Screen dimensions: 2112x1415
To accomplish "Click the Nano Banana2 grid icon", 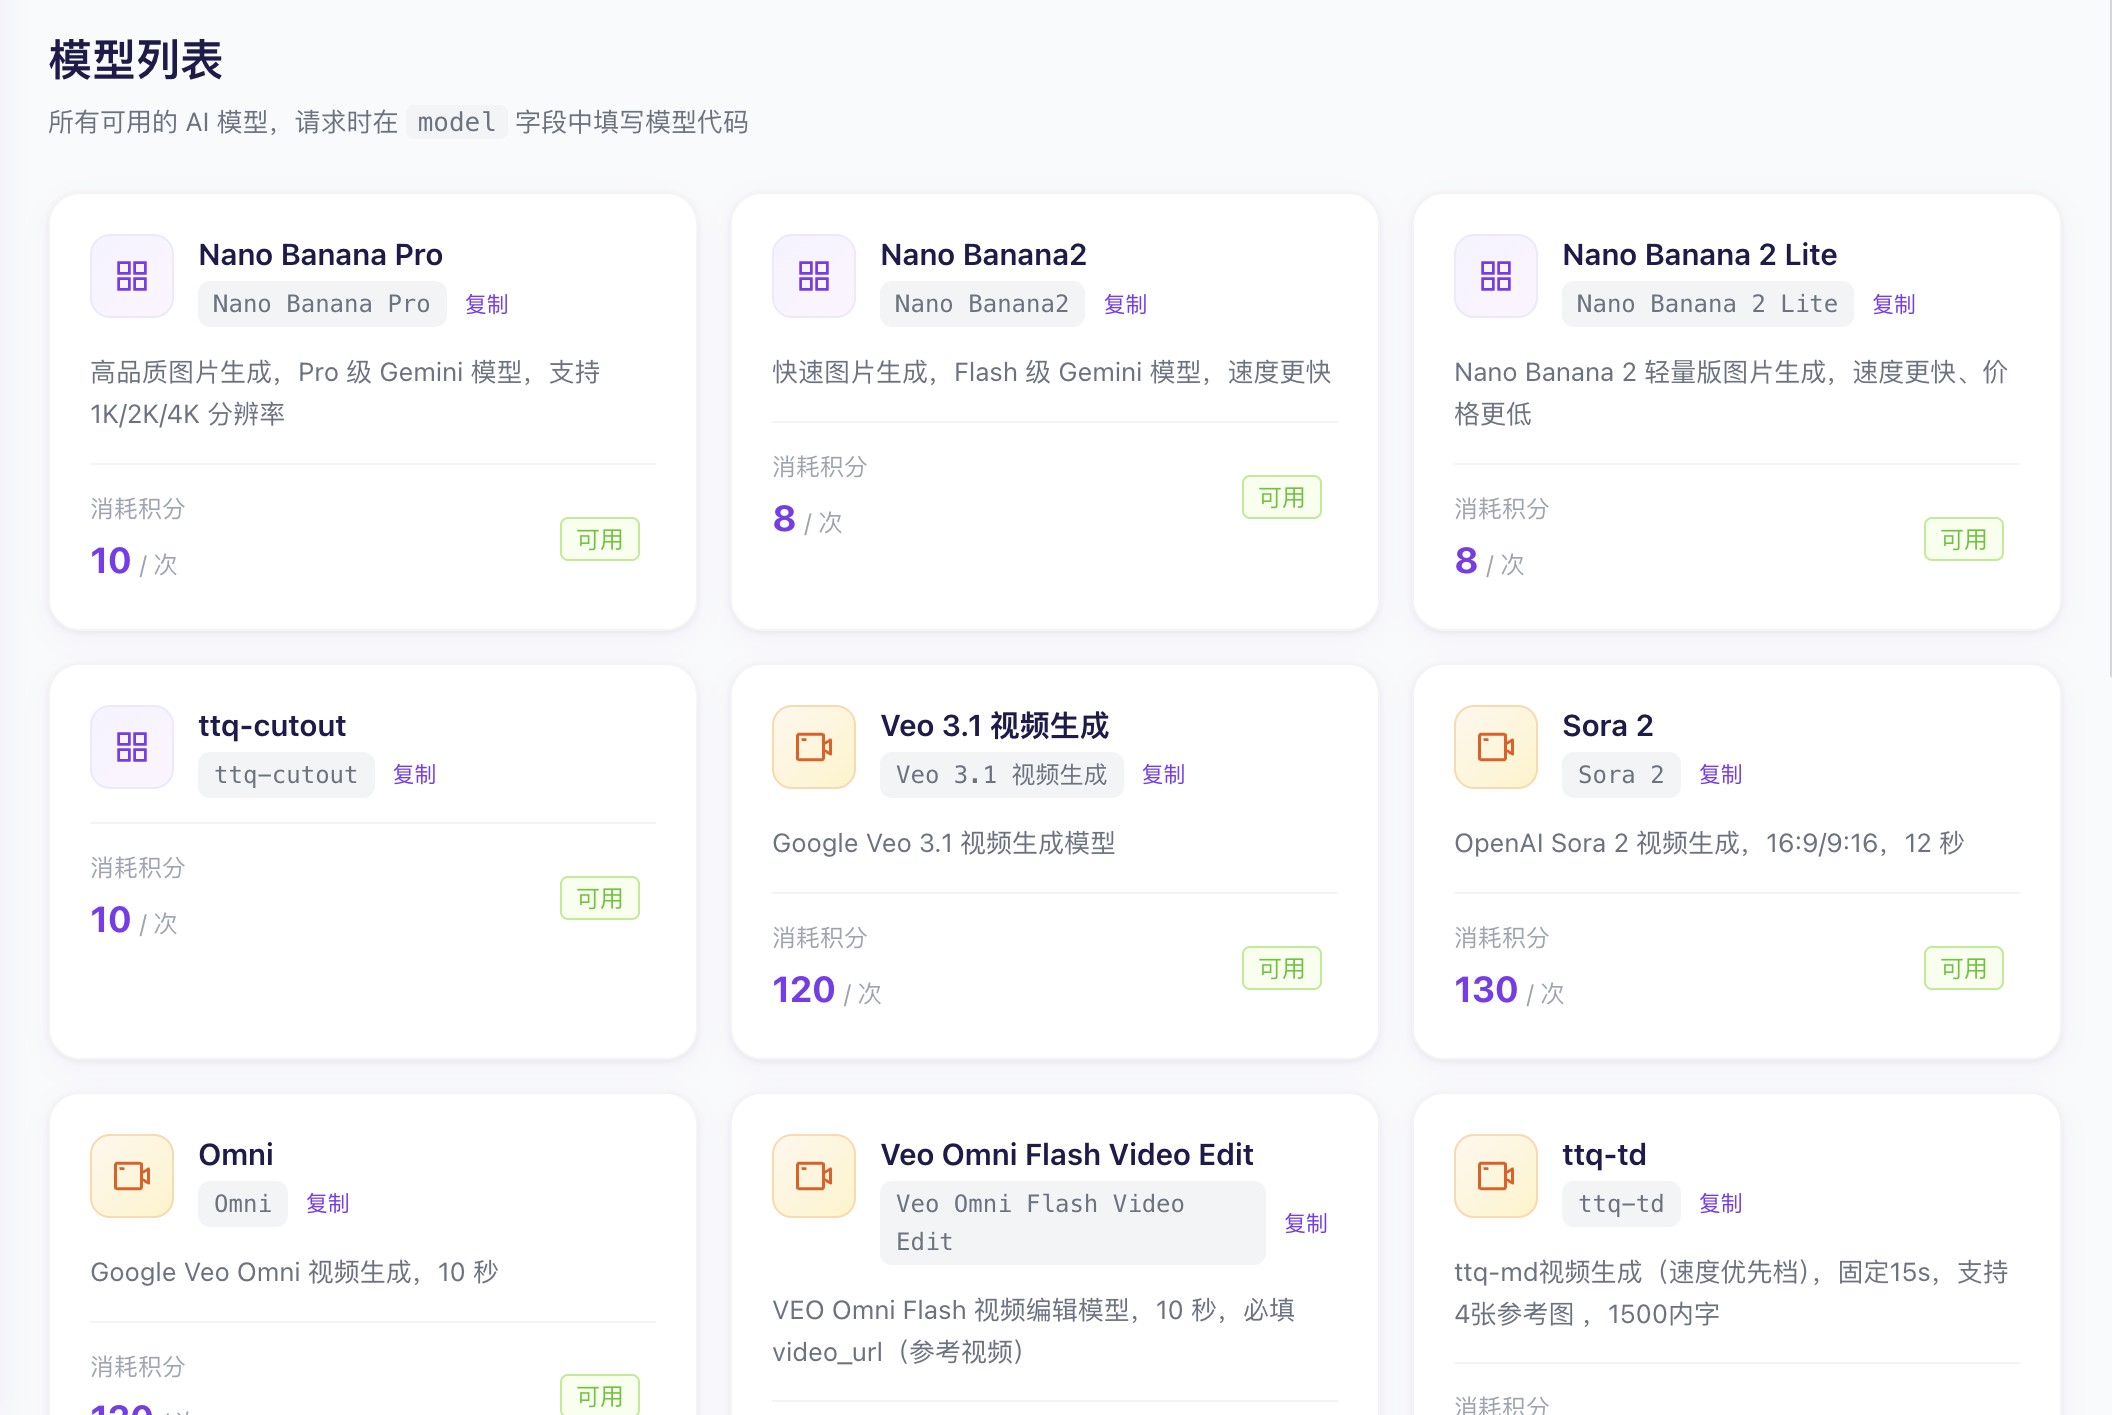I will pos(814,276).
